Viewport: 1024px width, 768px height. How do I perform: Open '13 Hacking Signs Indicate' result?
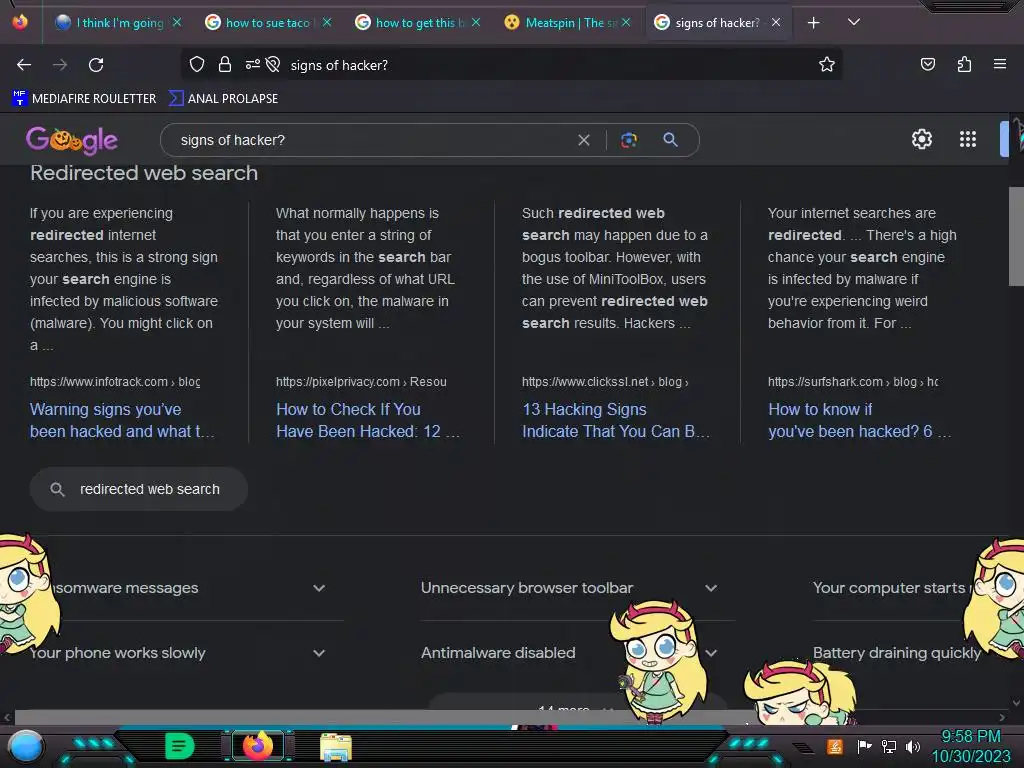pos(616,420)
